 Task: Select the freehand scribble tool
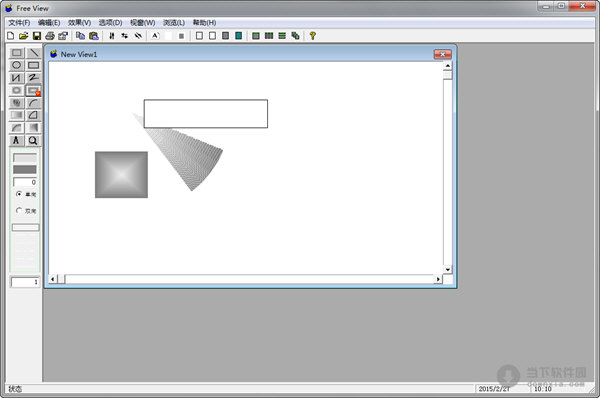(x=34, y=78)
